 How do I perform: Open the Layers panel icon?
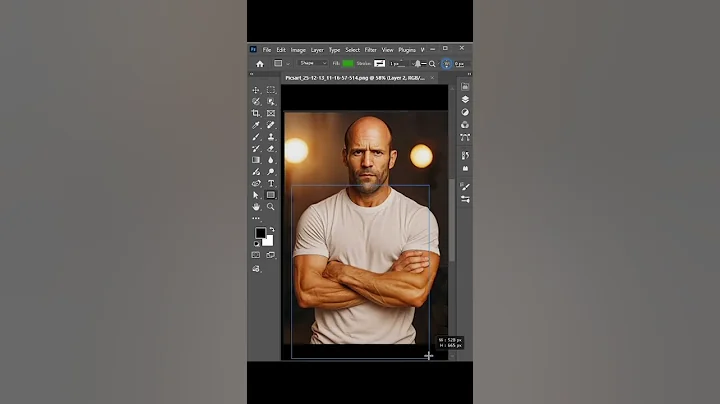pyautogui.click(x=465, y=99)
